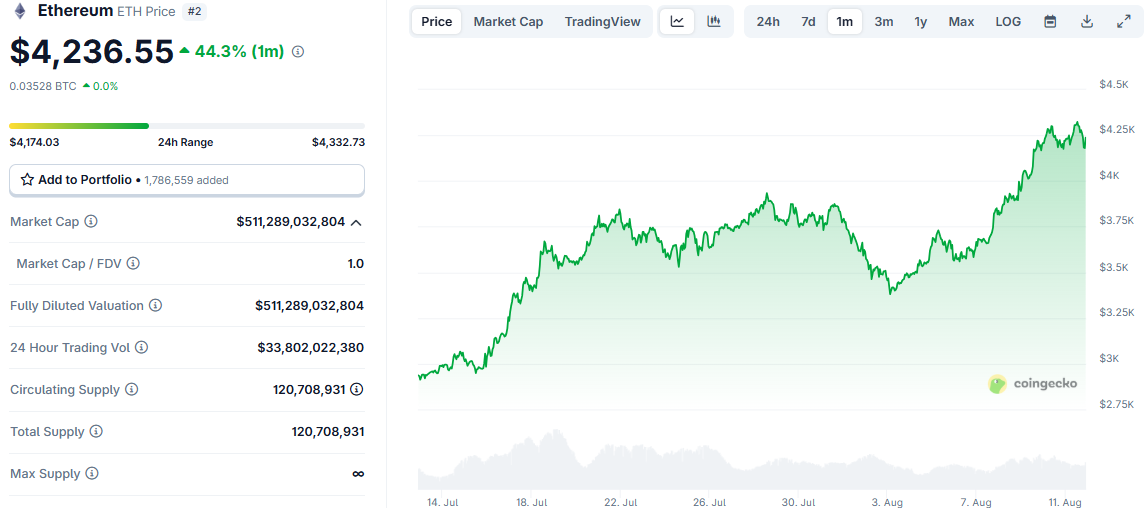This screenshot has height=508, width=1146.
Task: Click the Market Cap / FDV value 1.0
Action: point(356,264)
